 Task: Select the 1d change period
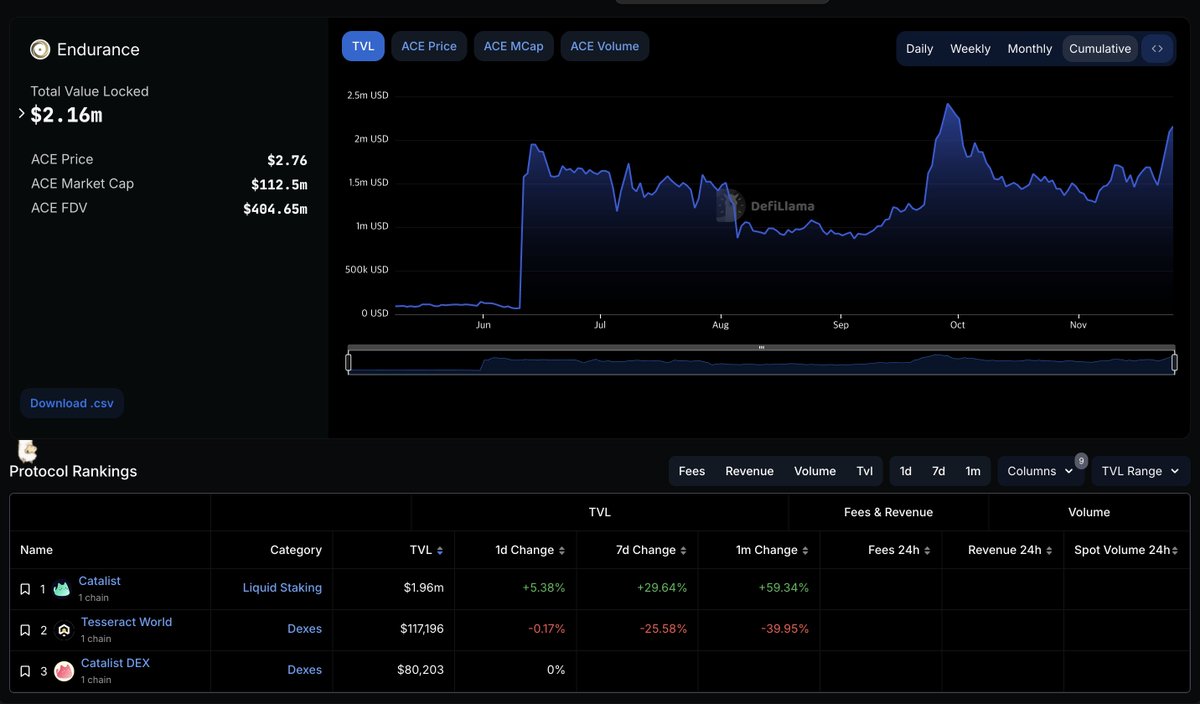(906, 471)
